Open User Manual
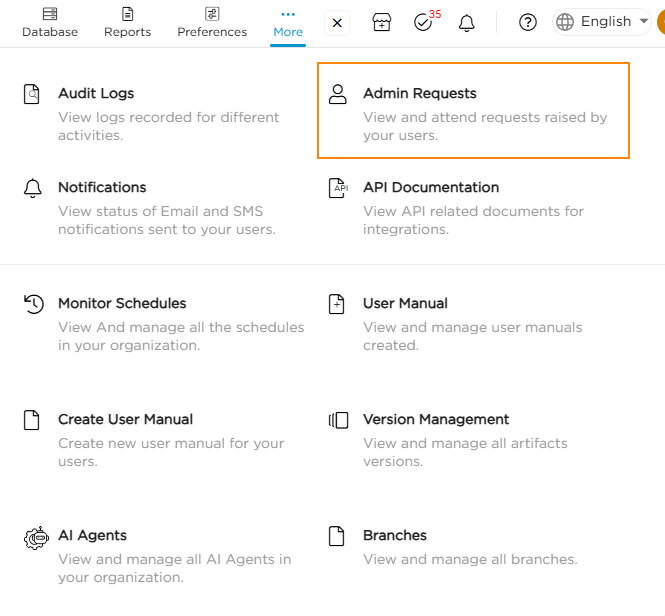This screenshot has width=665, height=616. click(405, 303)
